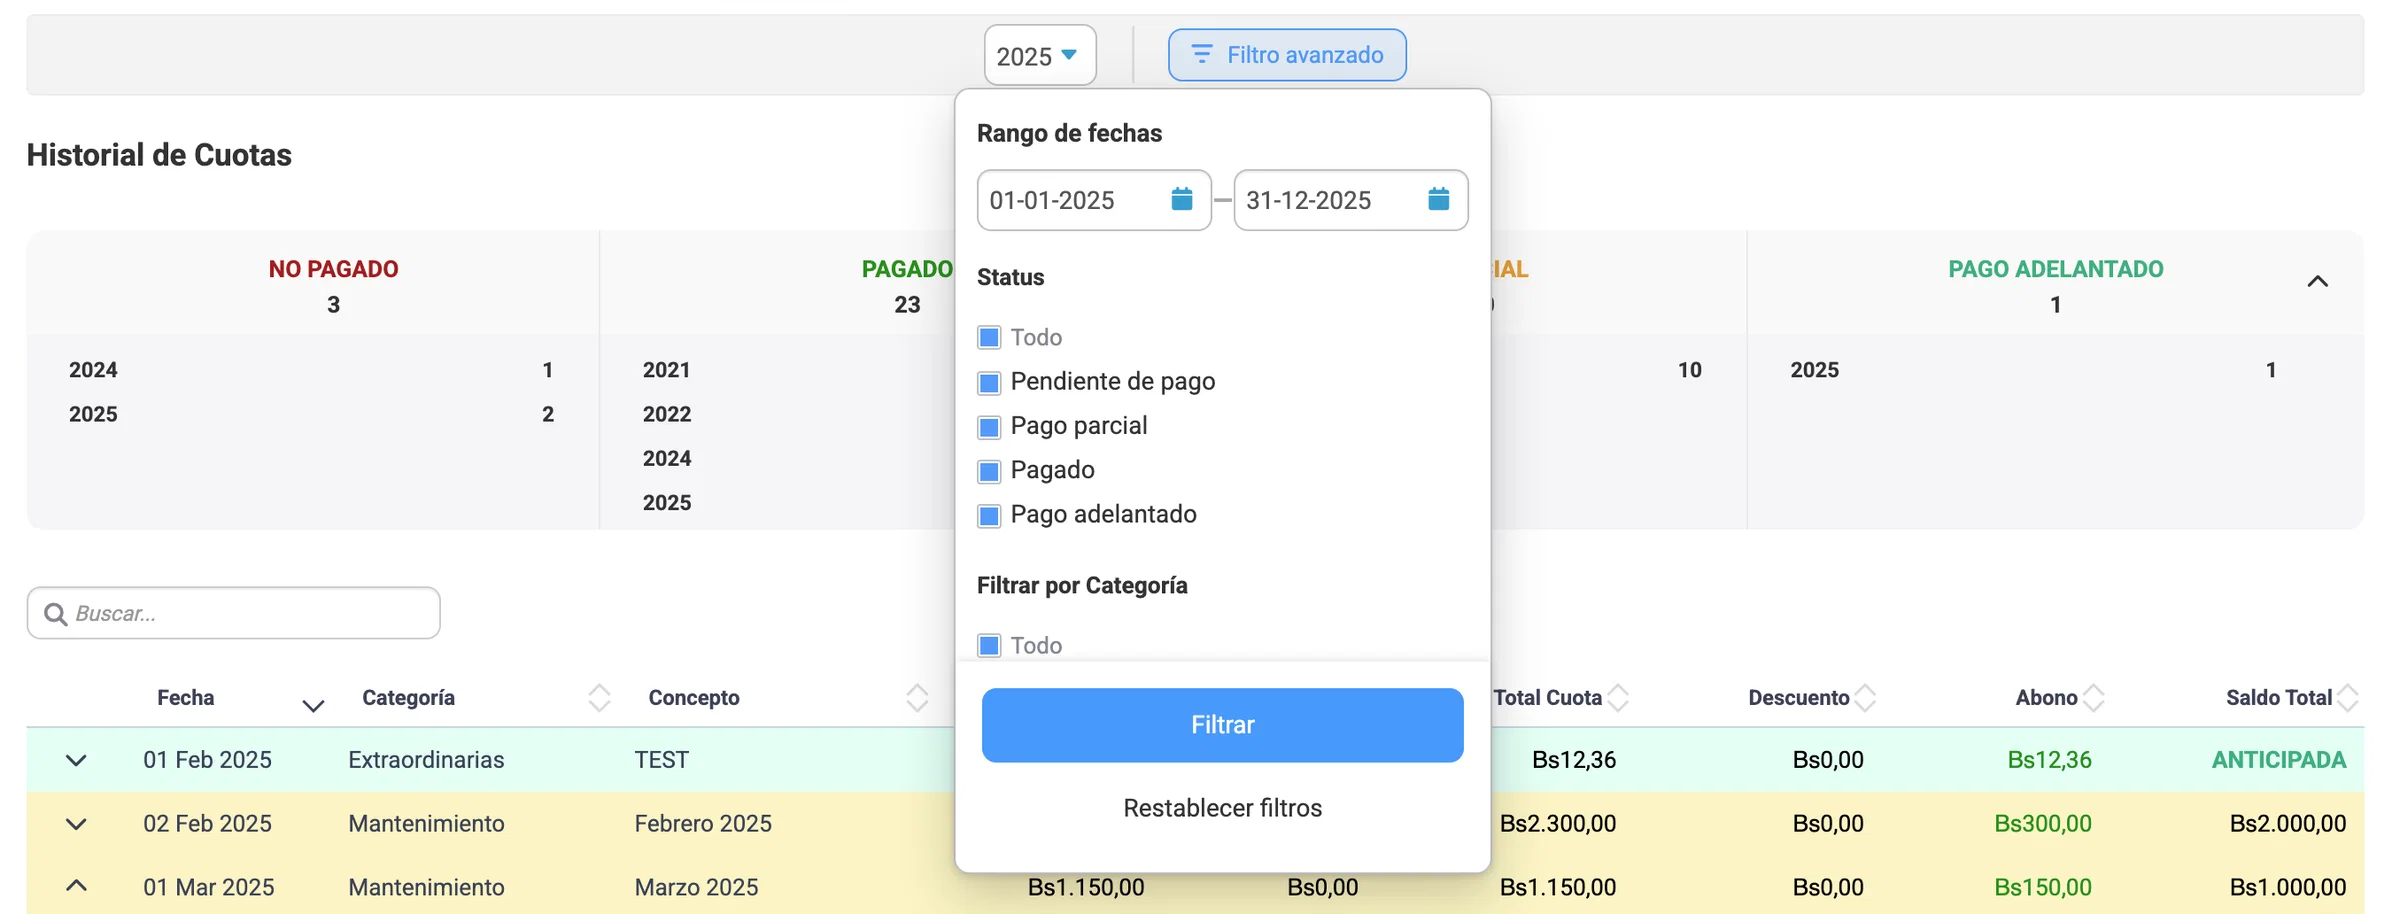2400x914 pixels.
Task: Sort by Abono column arrows
Action: click(x=2094, y=698)
